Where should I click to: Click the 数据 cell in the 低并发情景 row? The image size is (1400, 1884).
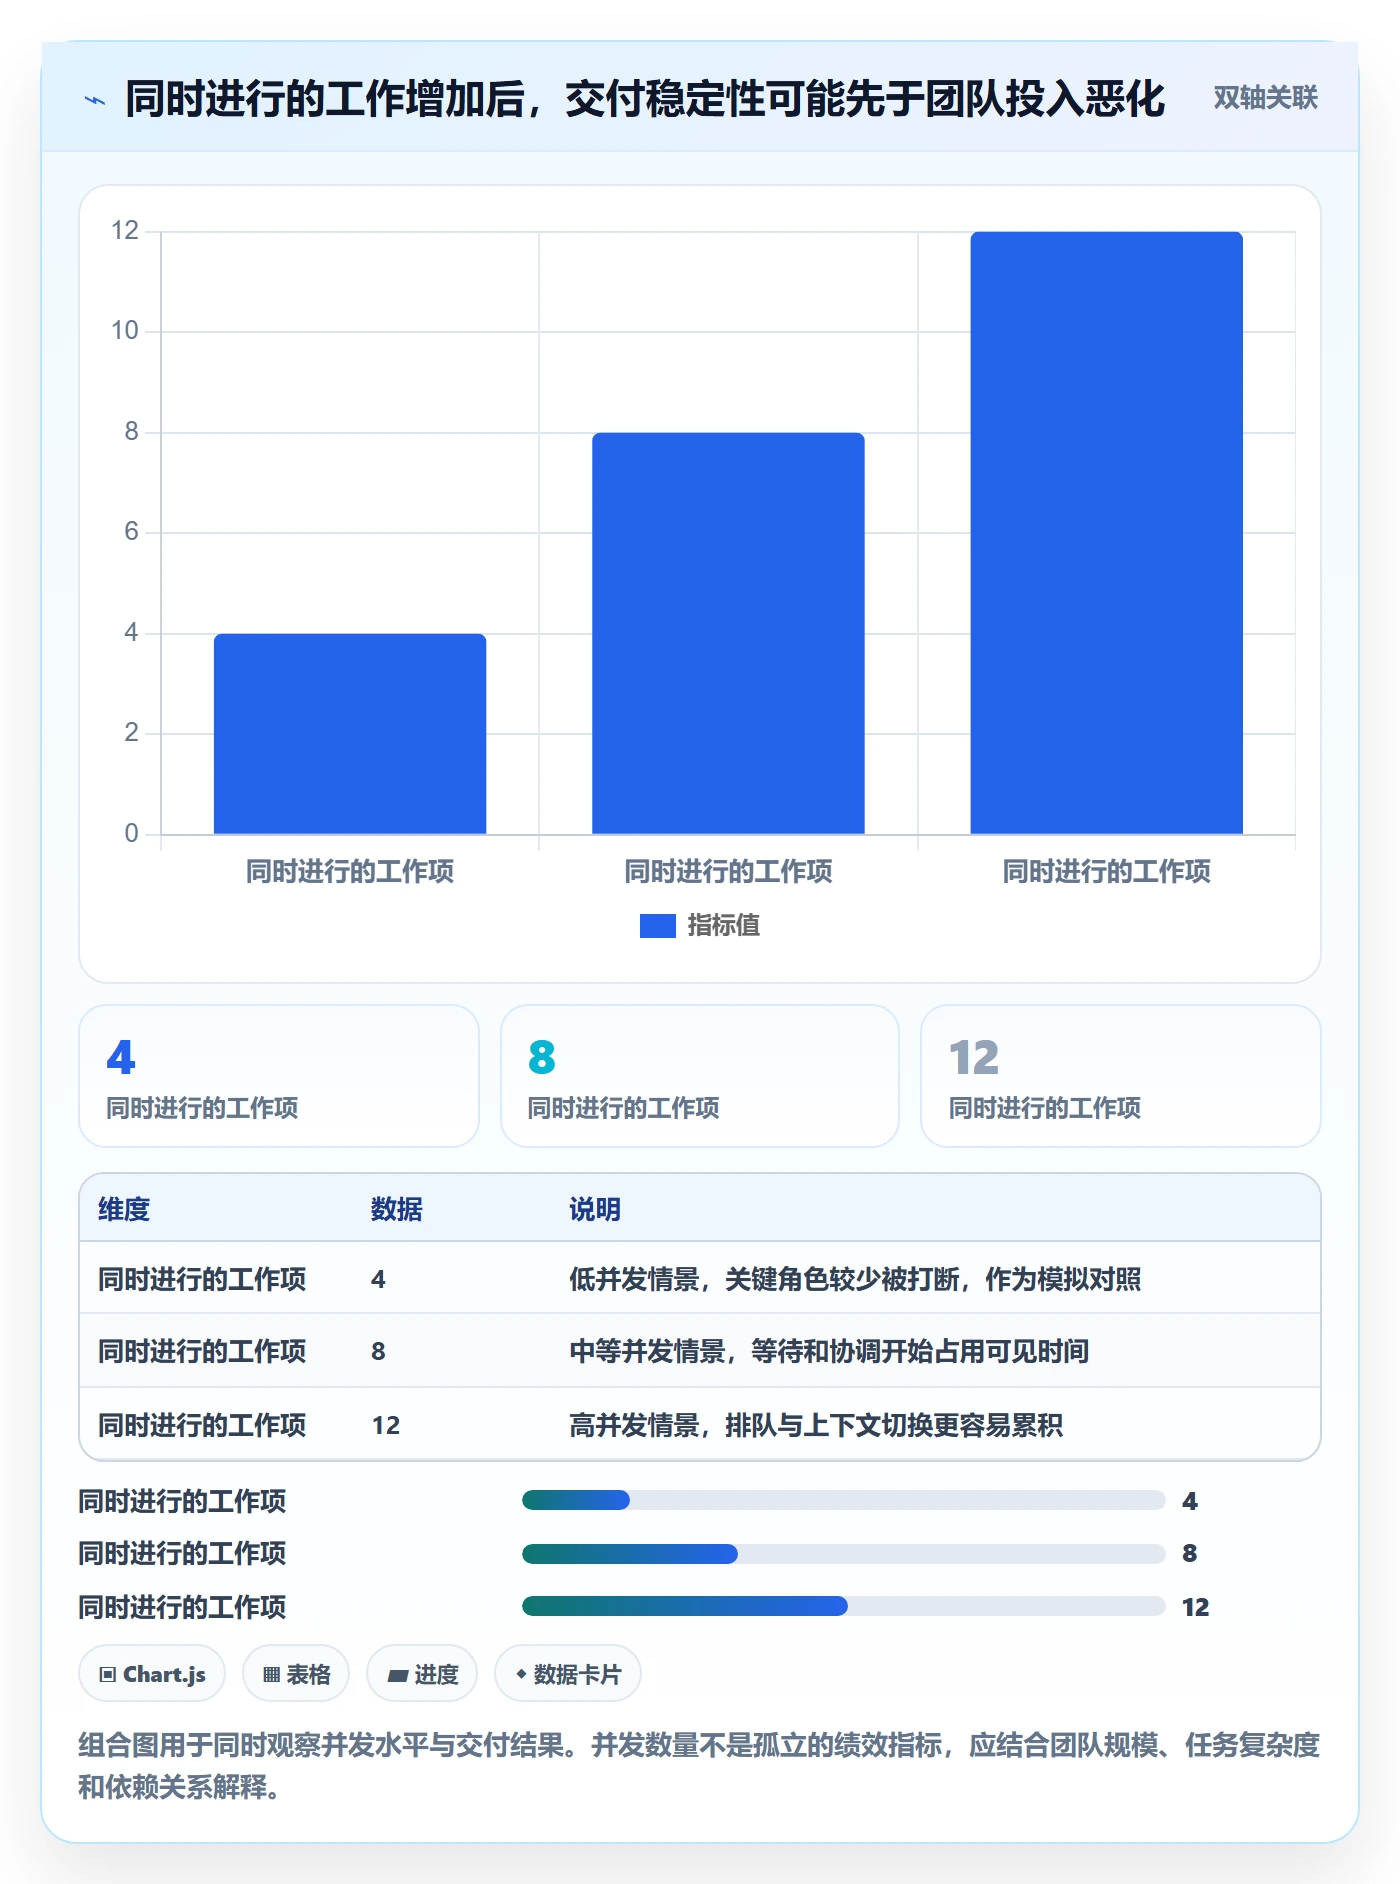[378, 1279]
